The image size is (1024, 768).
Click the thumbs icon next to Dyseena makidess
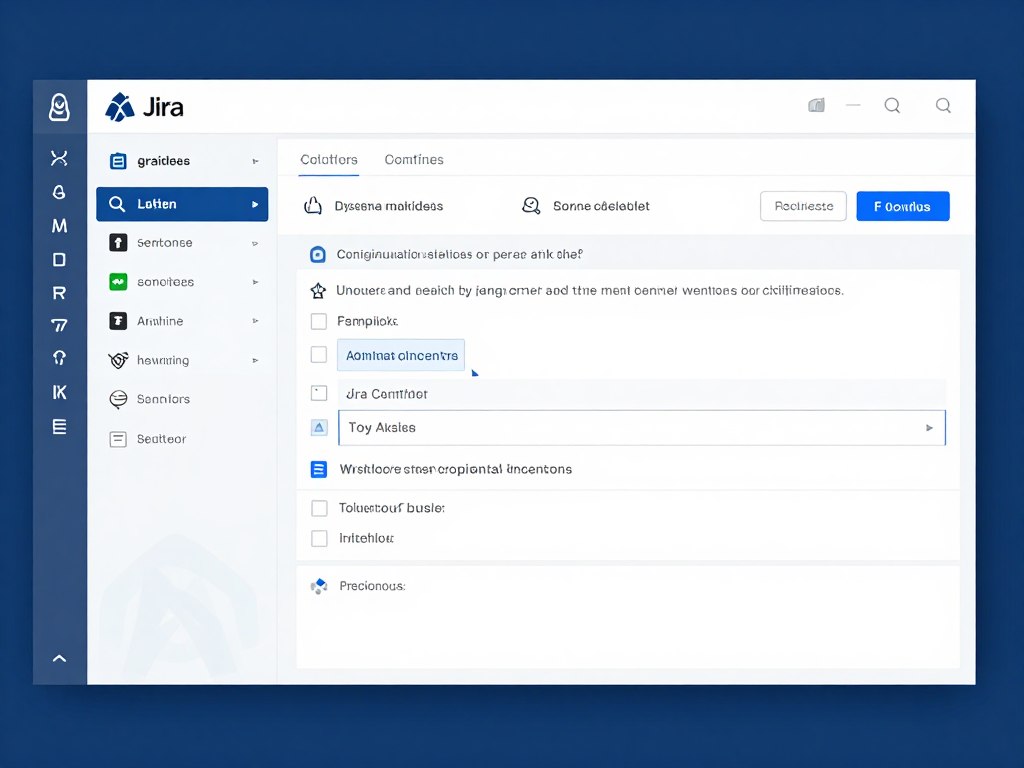pos(311,206)
